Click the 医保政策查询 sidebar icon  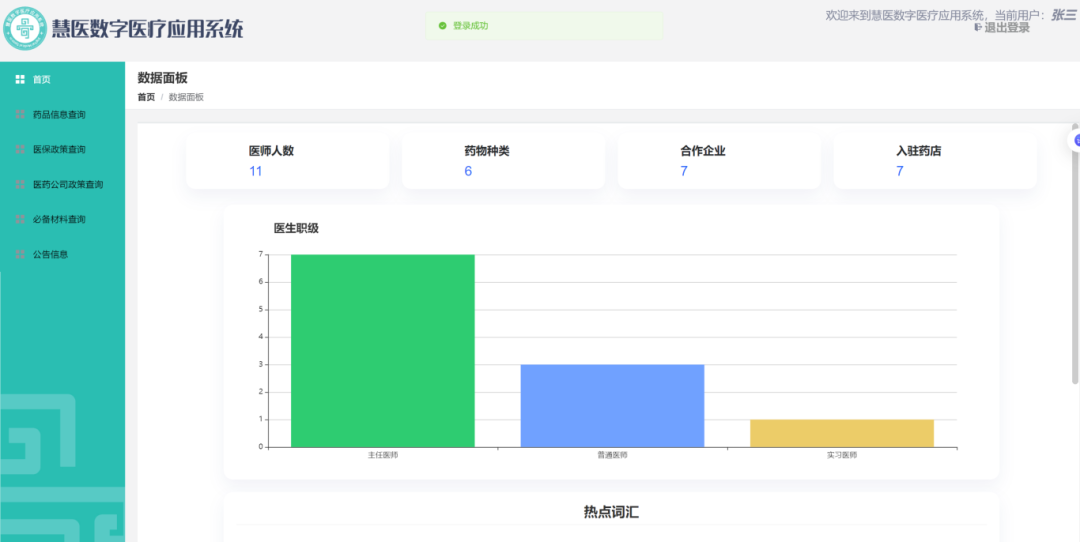[x=20, y=149]
